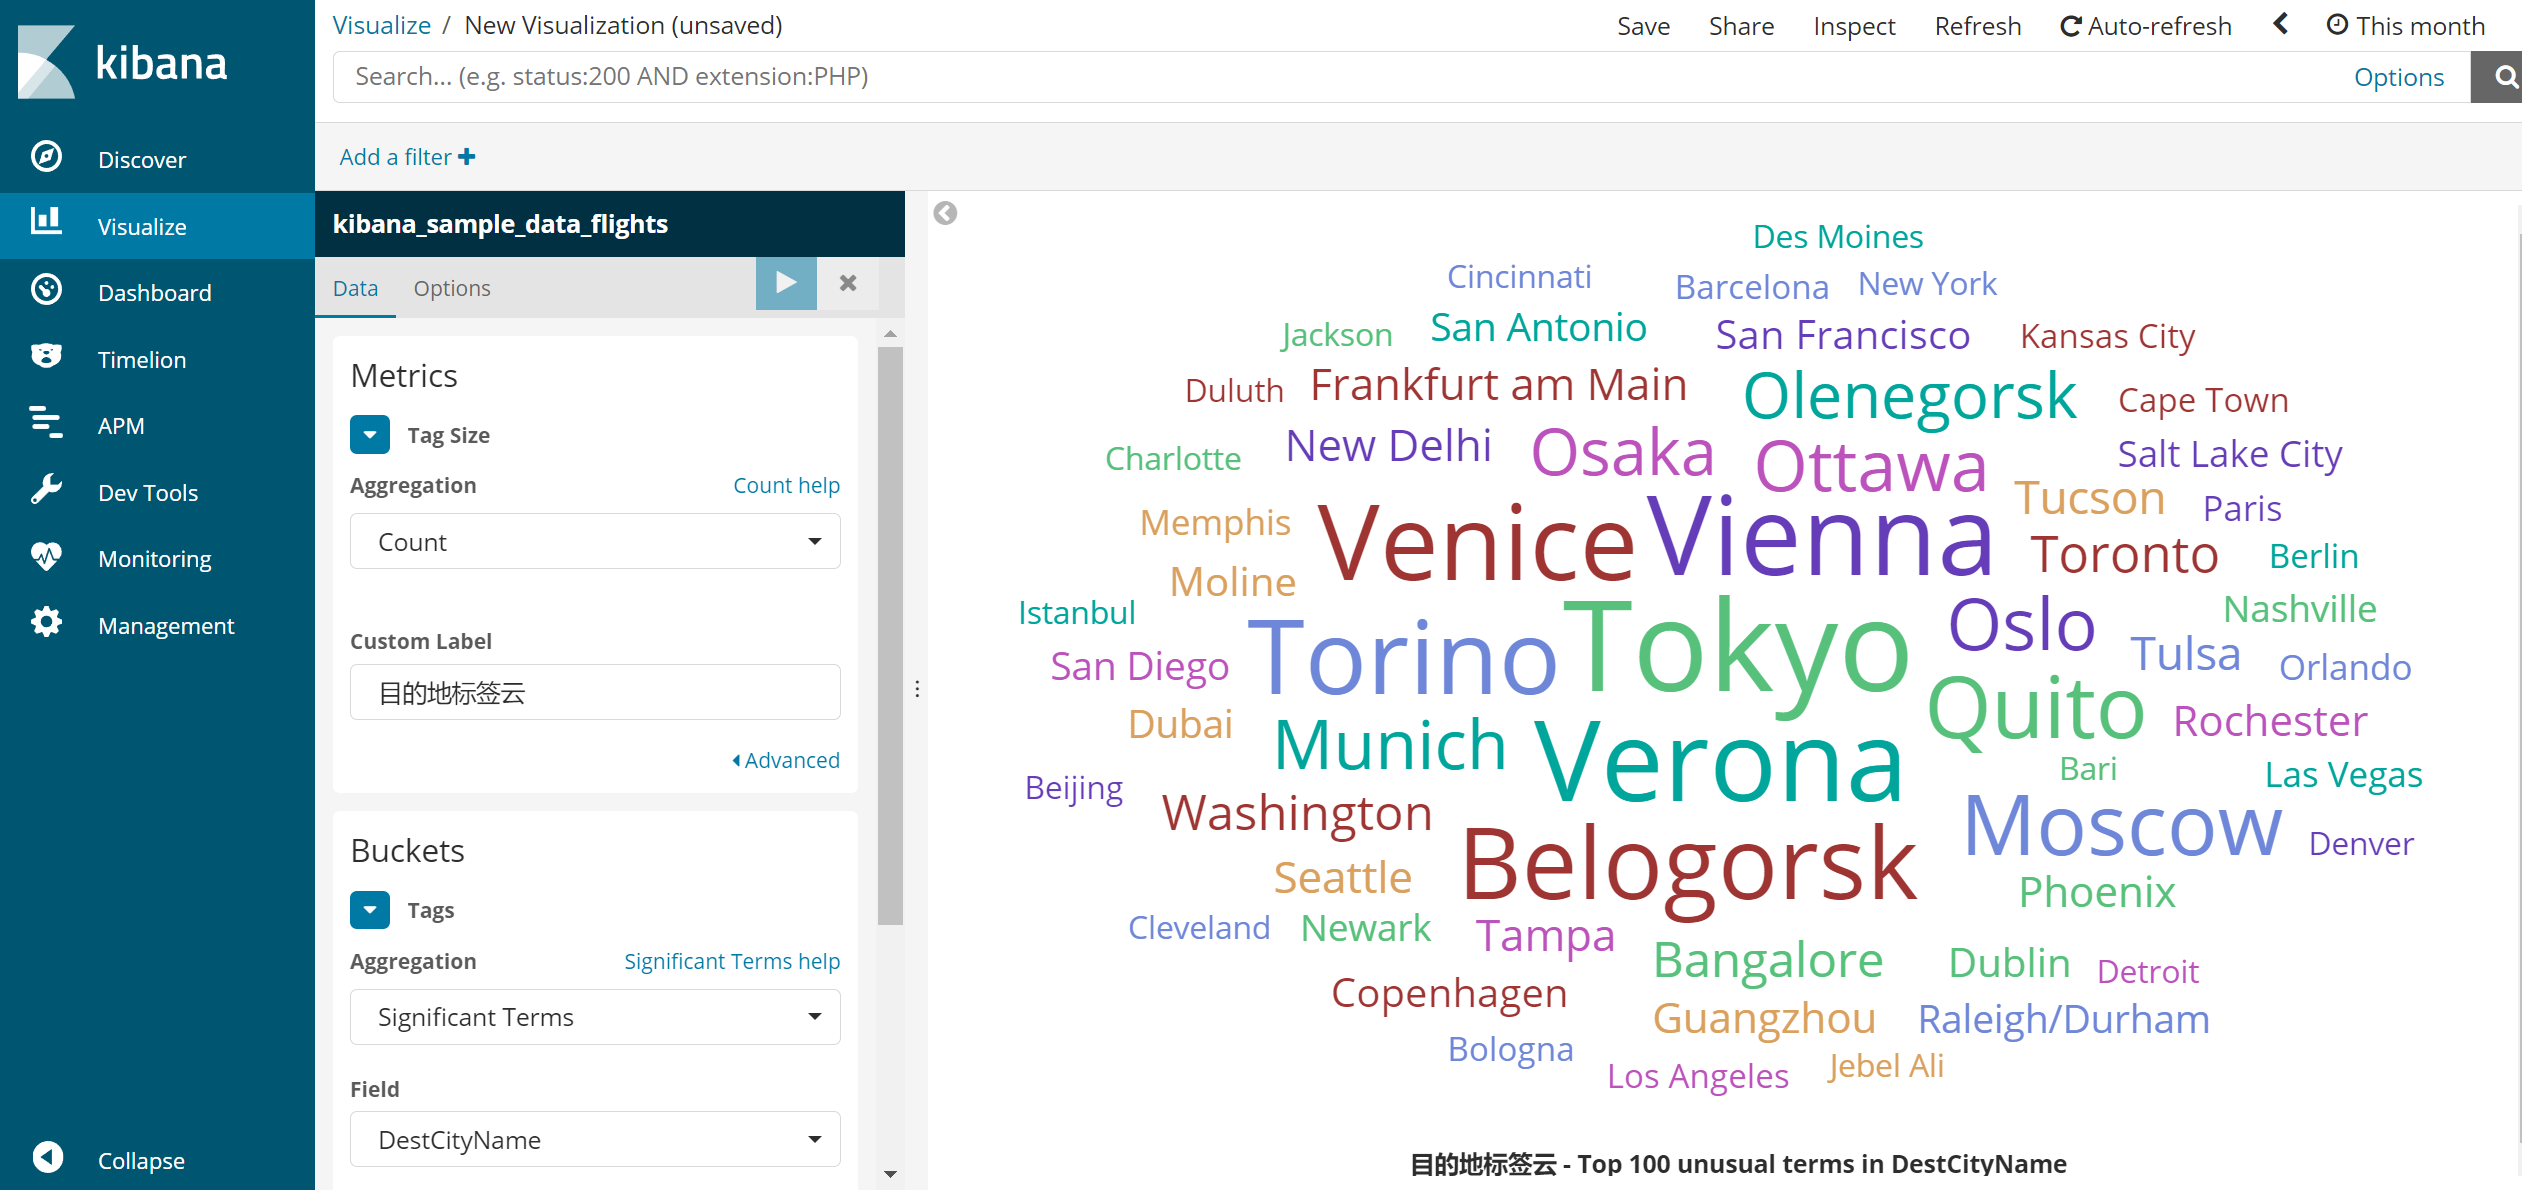Viewport: 2522px width, 1190px height.
Task: Click the Discover compass icon
Action: 46,157
